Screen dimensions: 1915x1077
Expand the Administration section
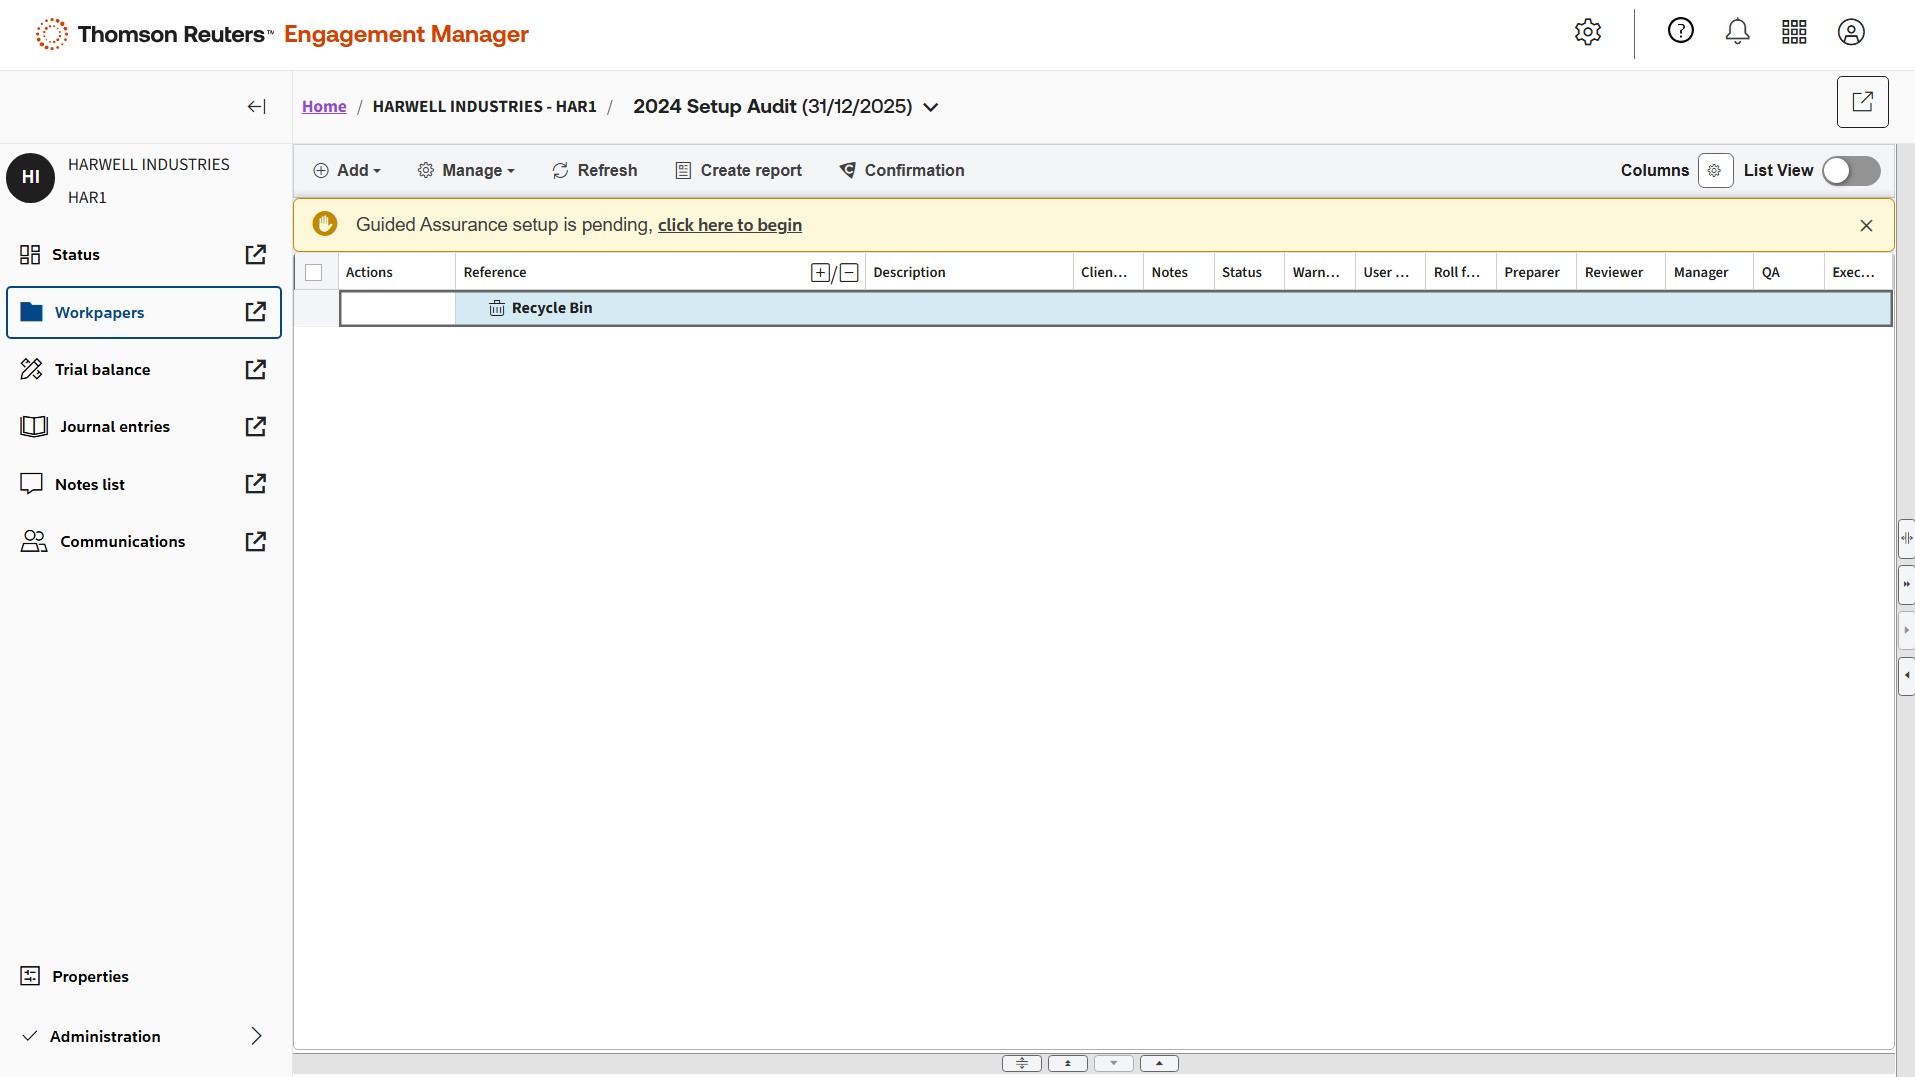tap(256, 1036)
